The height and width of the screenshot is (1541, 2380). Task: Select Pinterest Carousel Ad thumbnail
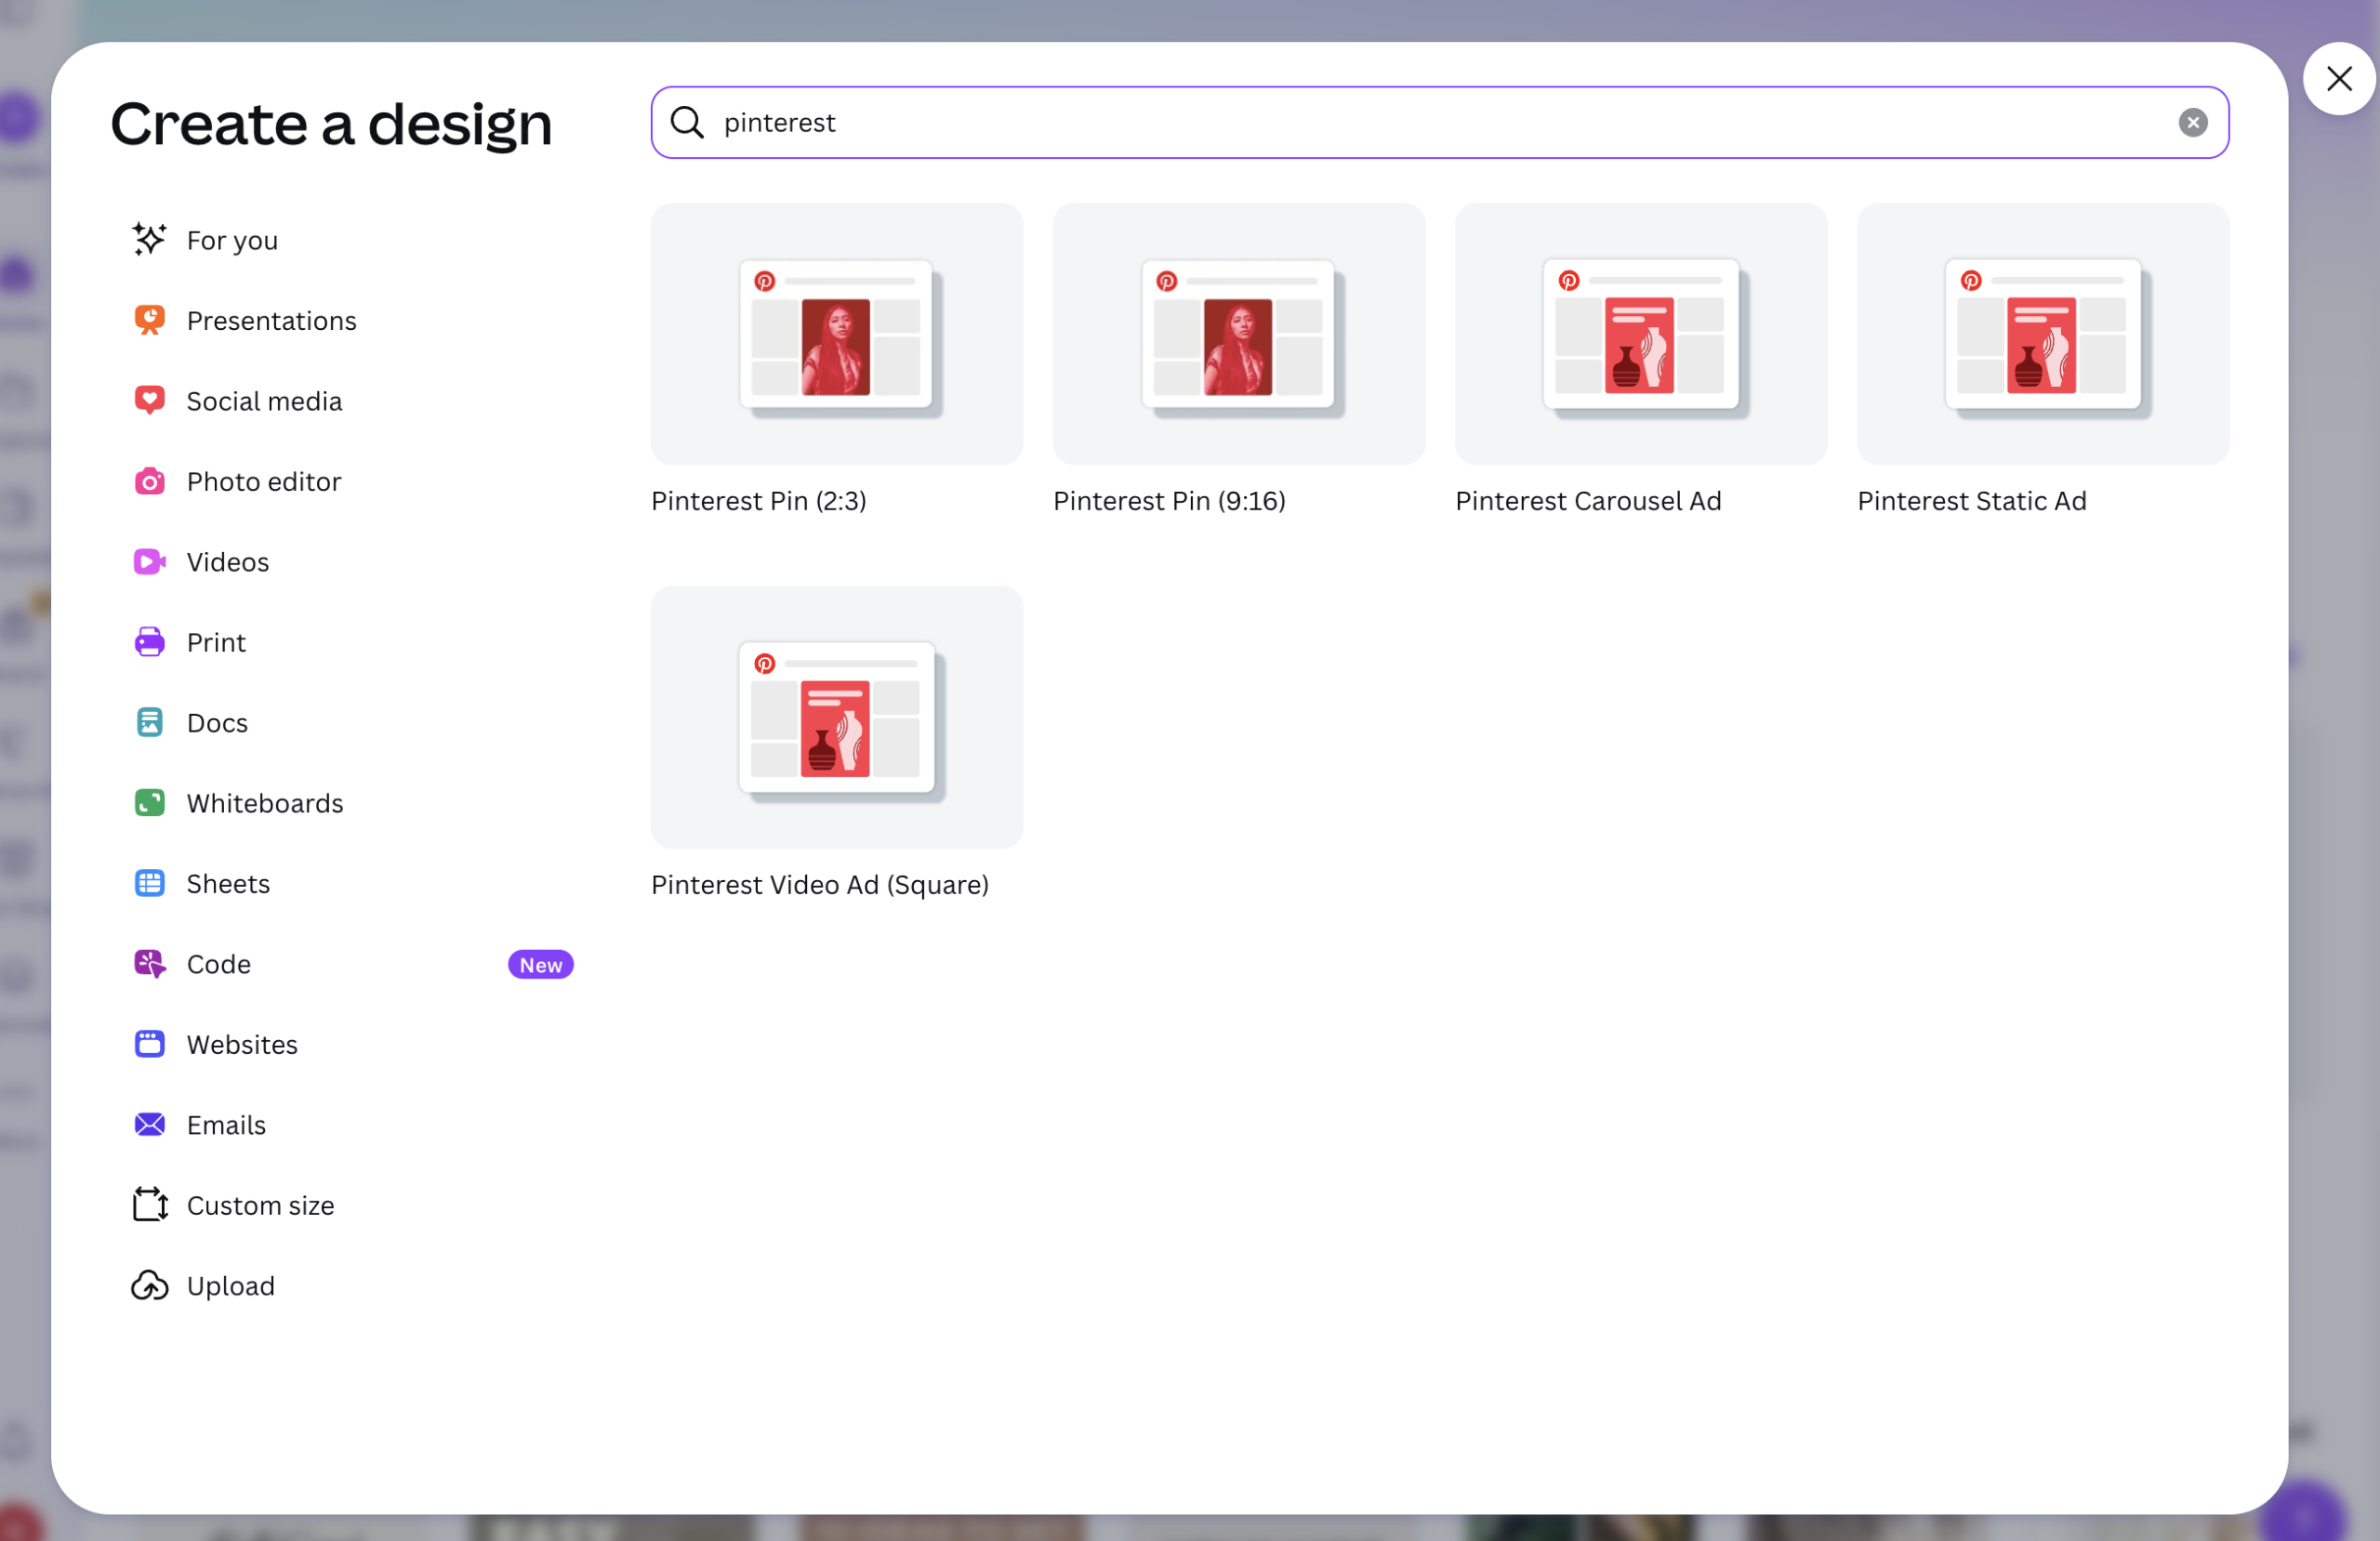tap(1640, 334)
